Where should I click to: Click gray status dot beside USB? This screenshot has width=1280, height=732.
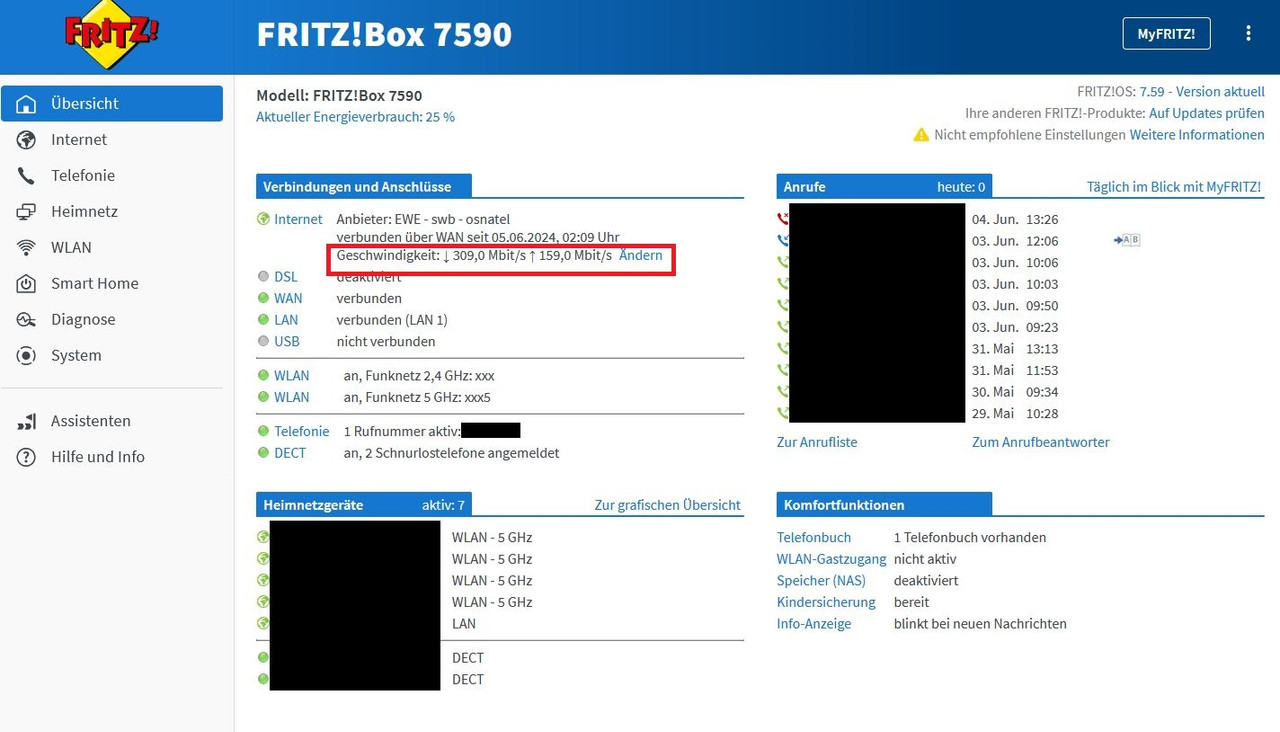click(263, 341)
